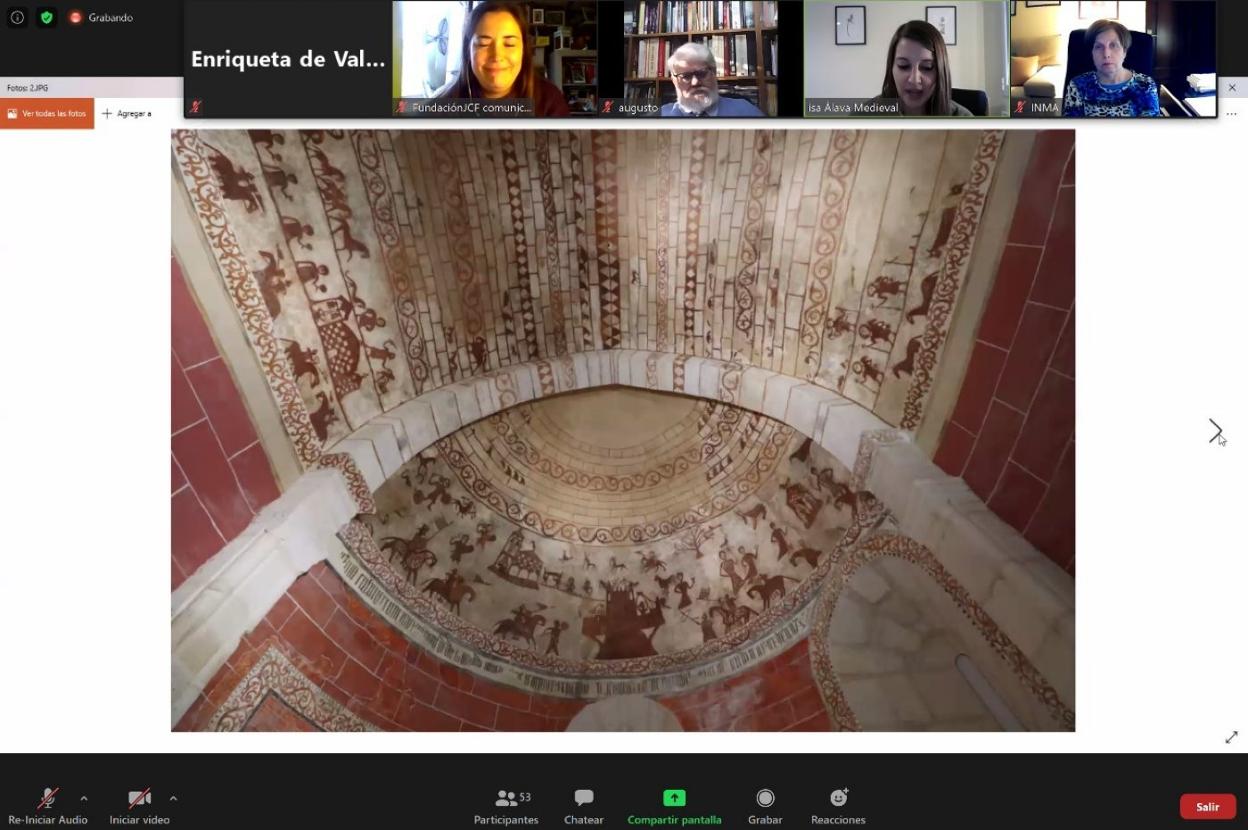Click the Compartir pantalla share icon

coord(674,798)
